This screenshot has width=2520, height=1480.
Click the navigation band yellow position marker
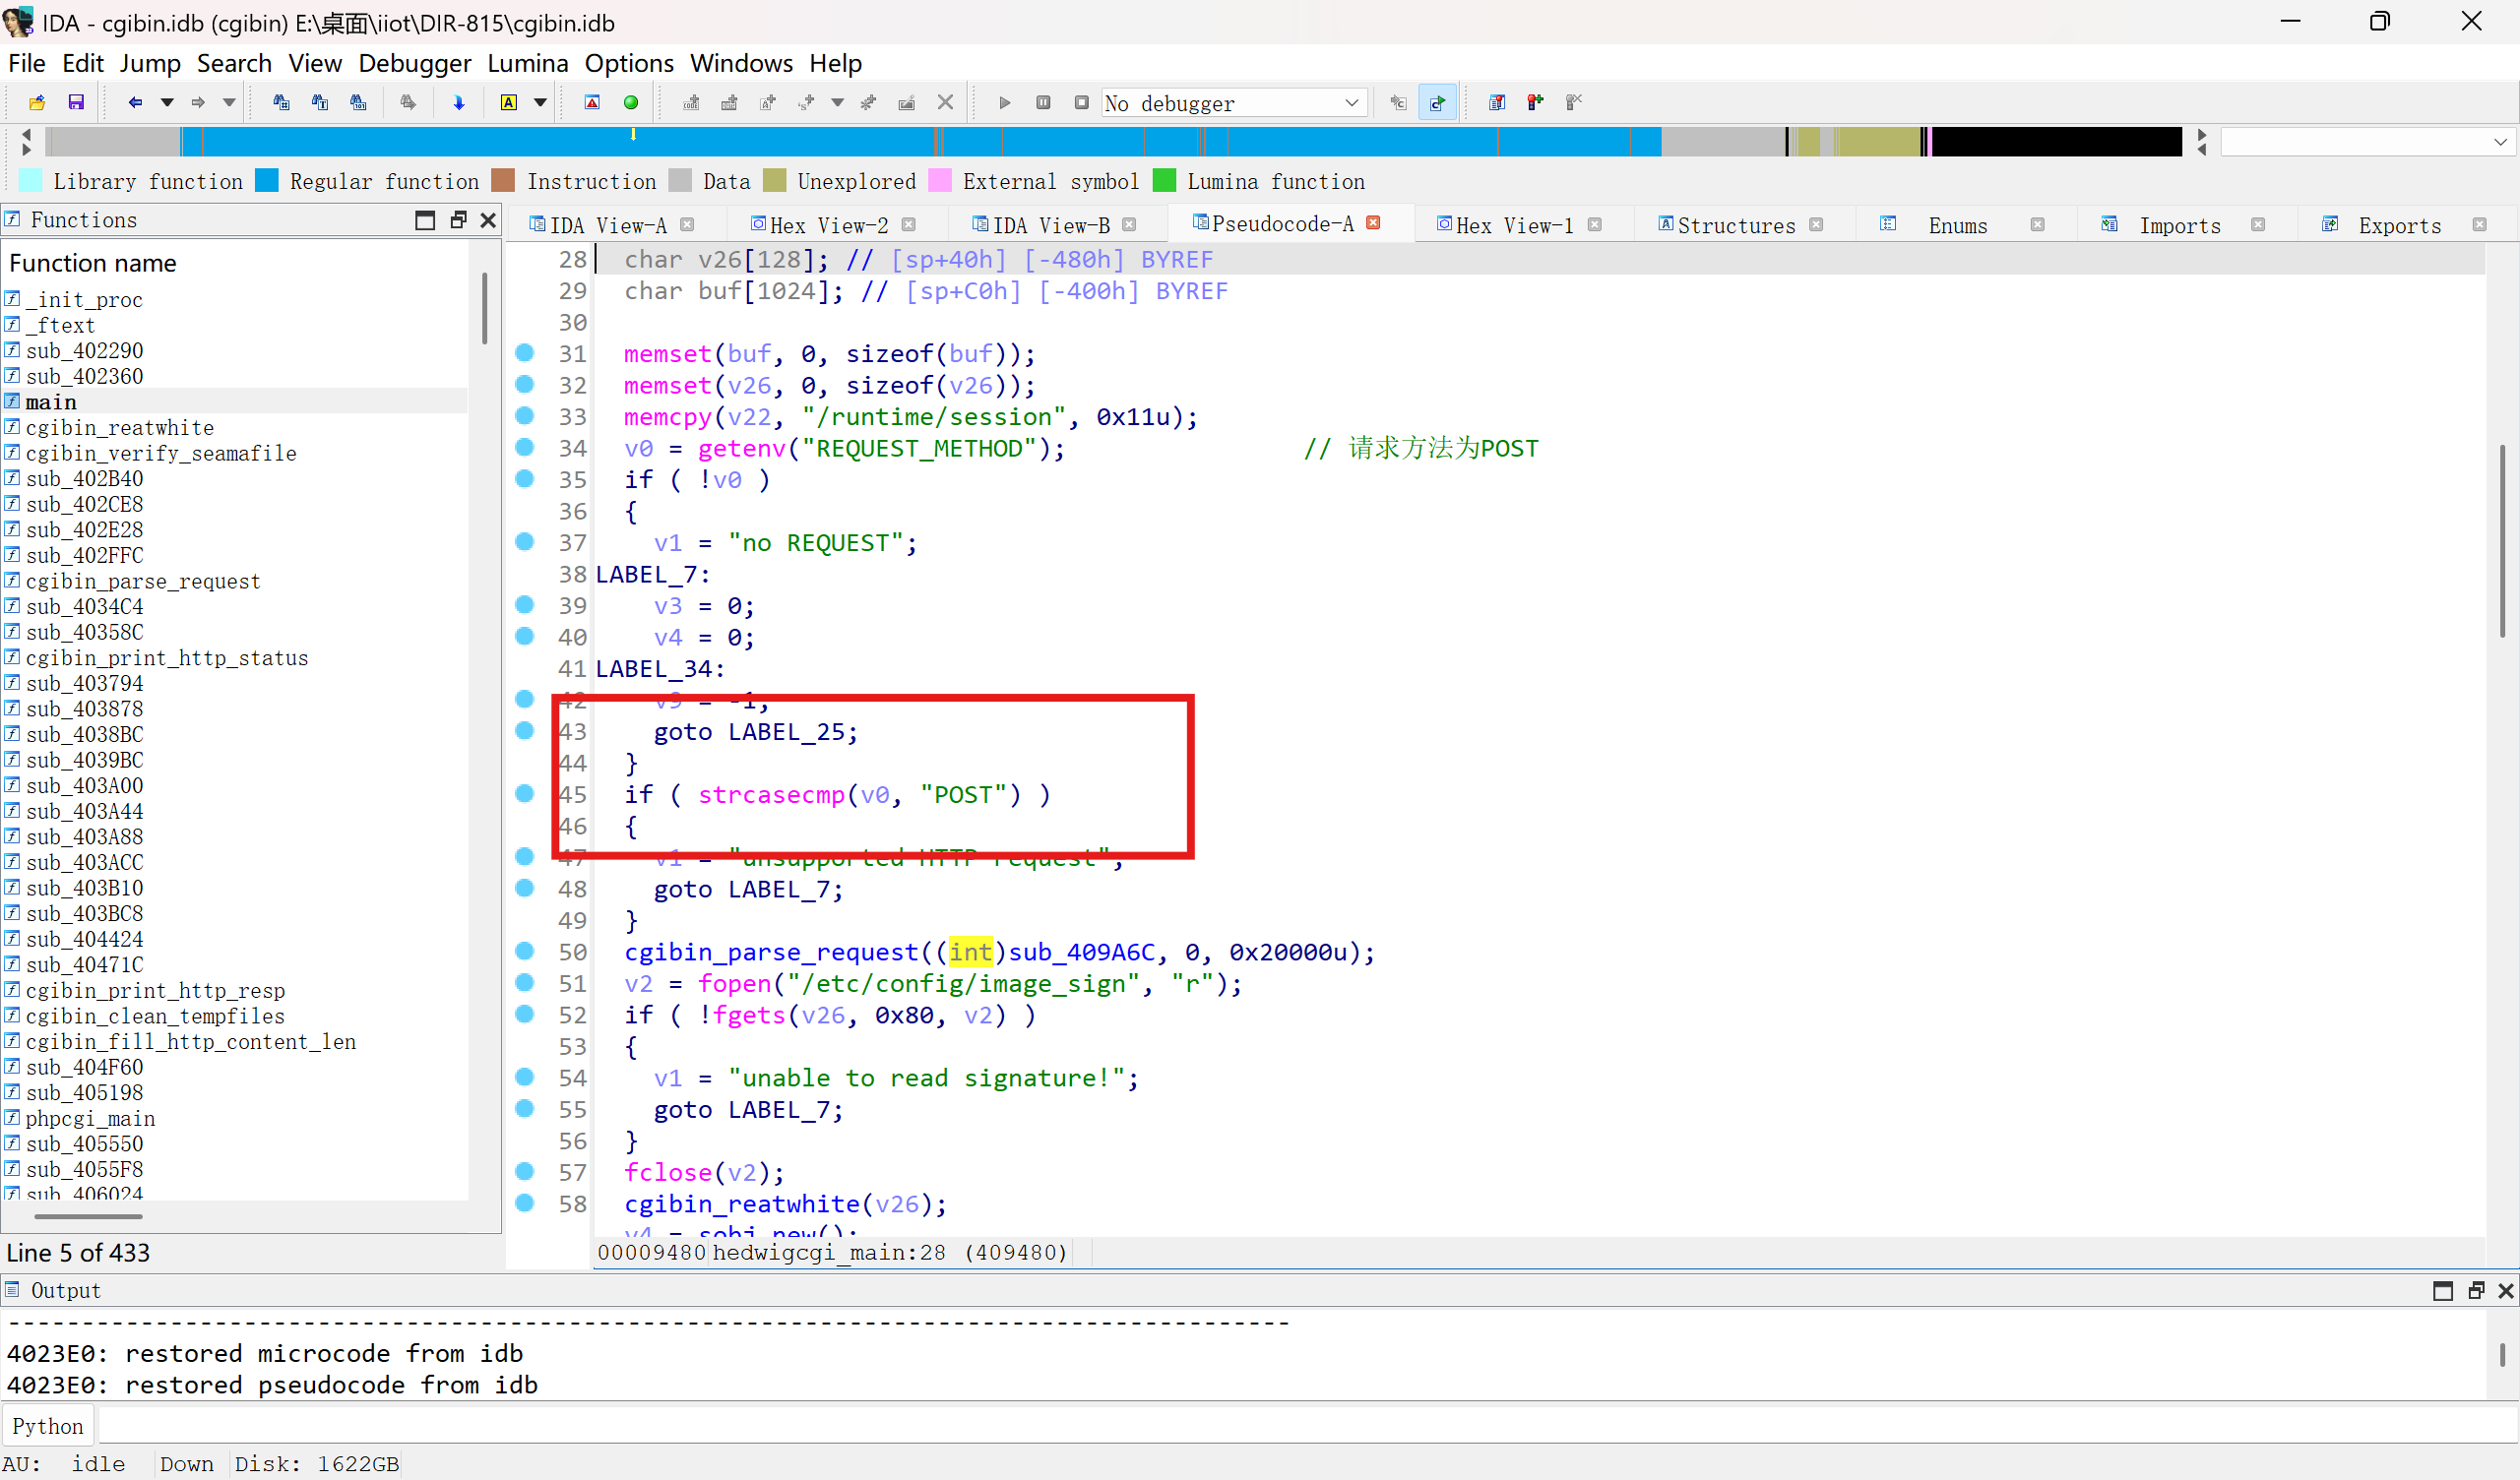point(633,133)
